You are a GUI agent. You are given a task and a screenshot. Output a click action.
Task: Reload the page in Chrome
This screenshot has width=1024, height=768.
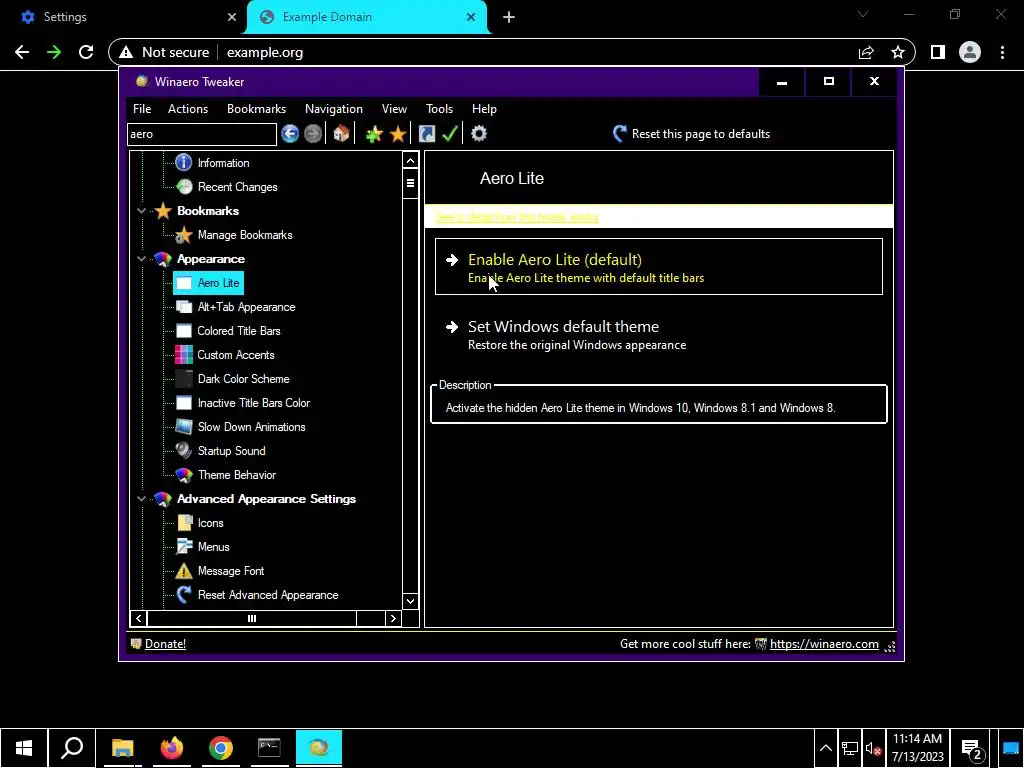pyautogui.click(x=86, y=52)
